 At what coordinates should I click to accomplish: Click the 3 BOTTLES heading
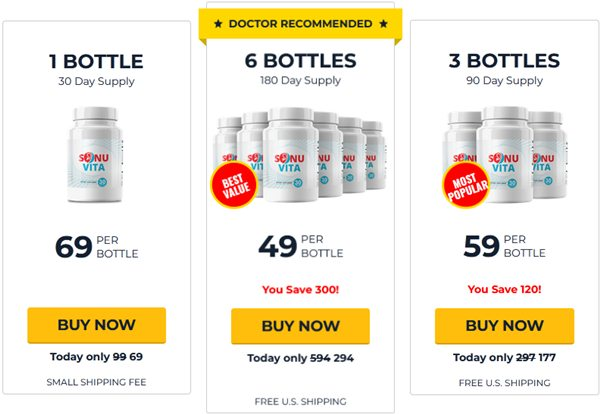click(x=504, y=61)
